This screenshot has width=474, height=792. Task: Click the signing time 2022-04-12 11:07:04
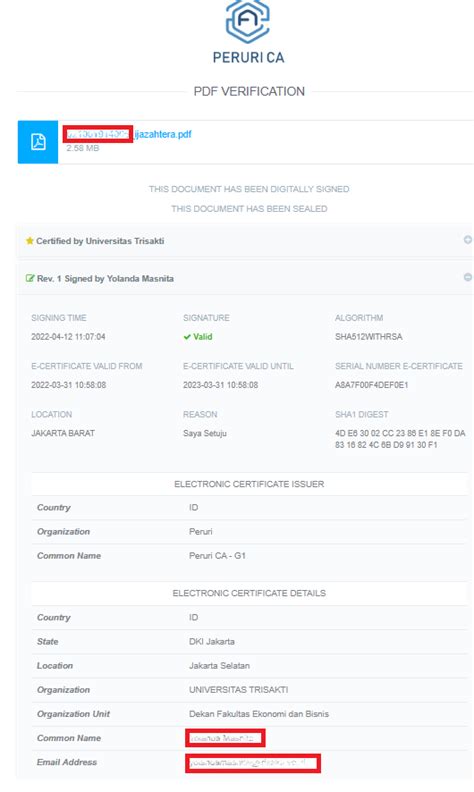68,337
